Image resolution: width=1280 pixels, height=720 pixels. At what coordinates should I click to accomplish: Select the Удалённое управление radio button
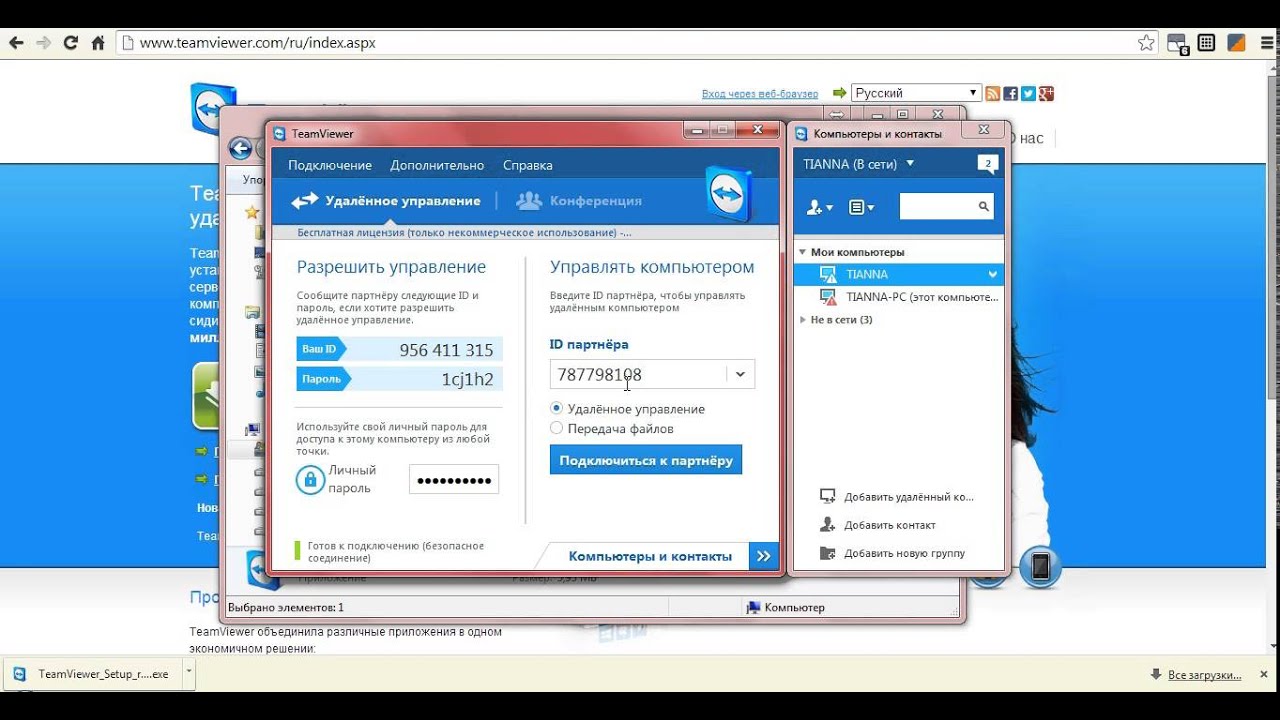pyautogui.click(x=556, y=408)
